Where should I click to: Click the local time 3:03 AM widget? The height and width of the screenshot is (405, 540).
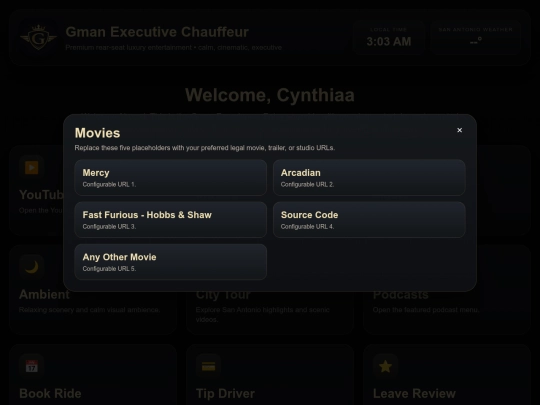pyautogui.click(x=389, y=38)
